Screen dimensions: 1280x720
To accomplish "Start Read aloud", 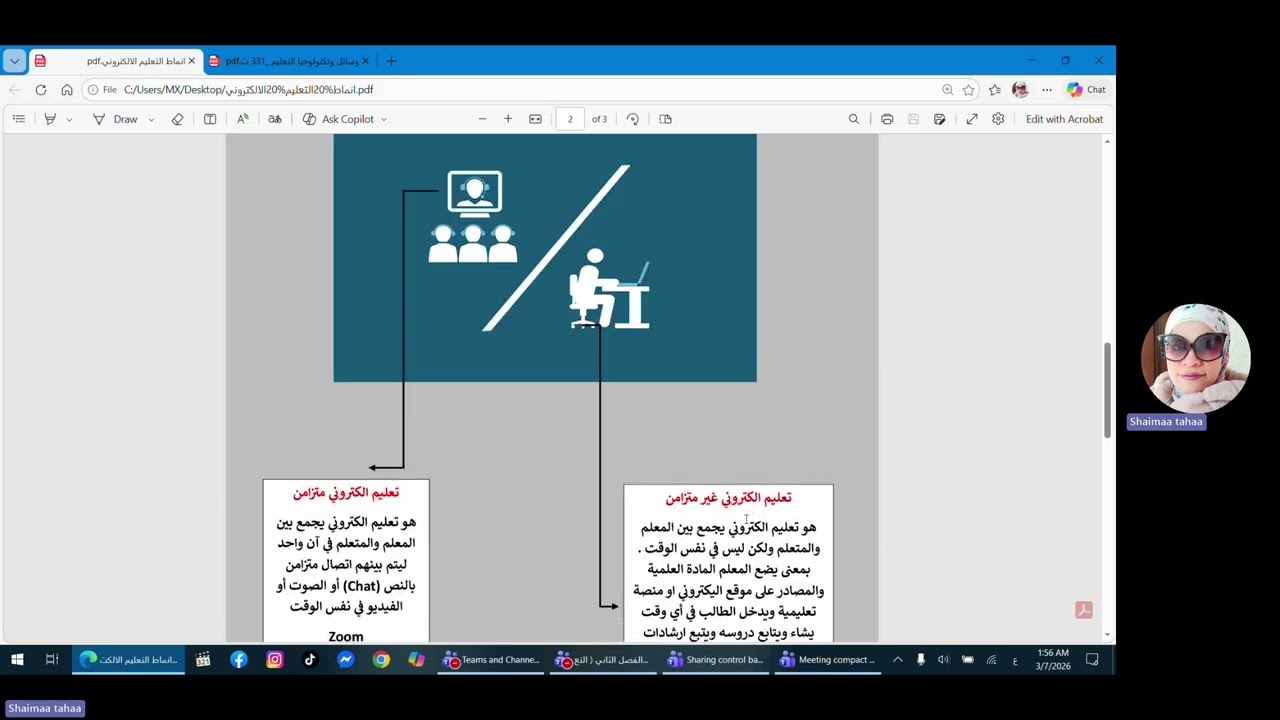I will pos(243,119).
